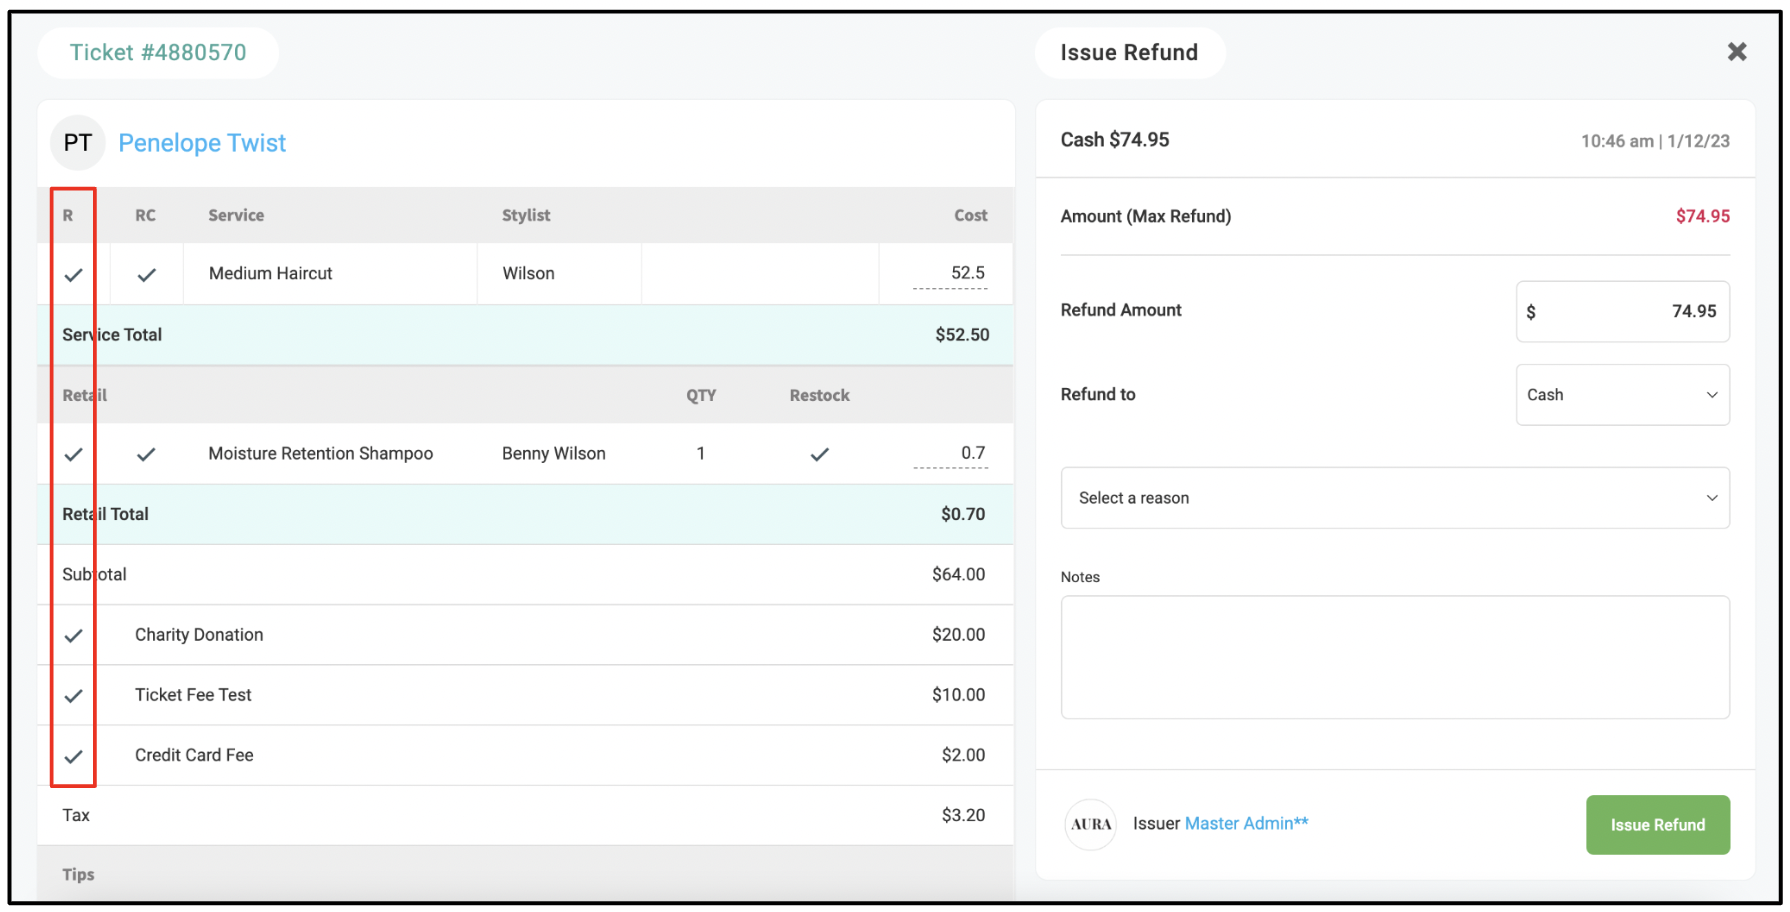Click the Subtotal $64.00 value
1790x912 pixels.
click(x=958, y=574)
